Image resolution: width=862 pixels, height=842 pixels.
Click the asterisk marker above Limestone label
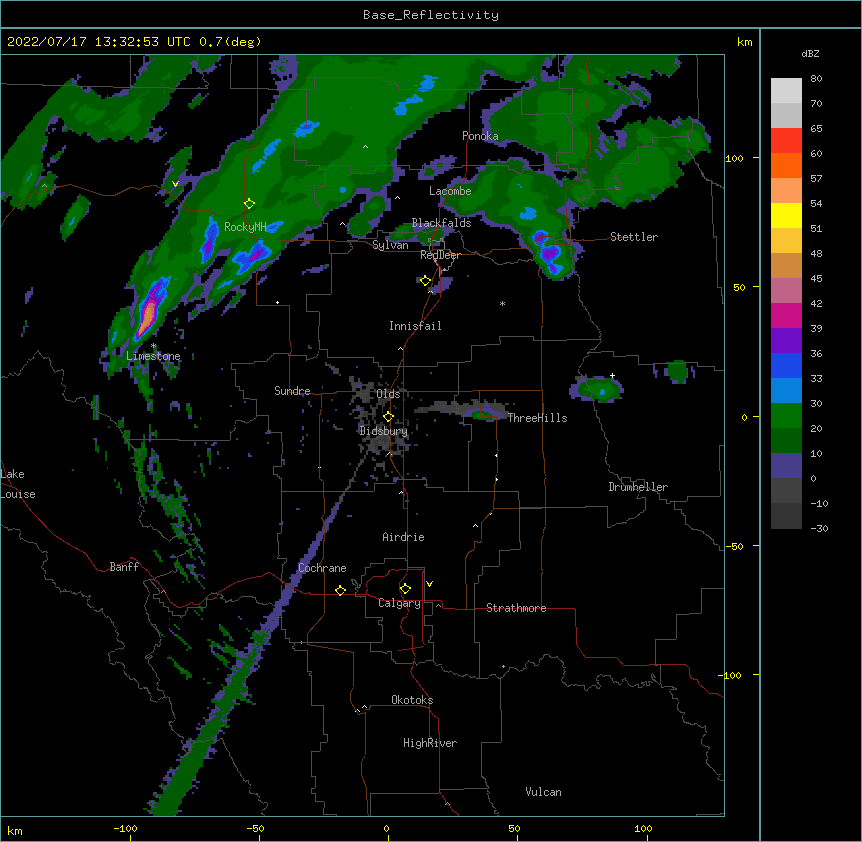pos(154,346)
